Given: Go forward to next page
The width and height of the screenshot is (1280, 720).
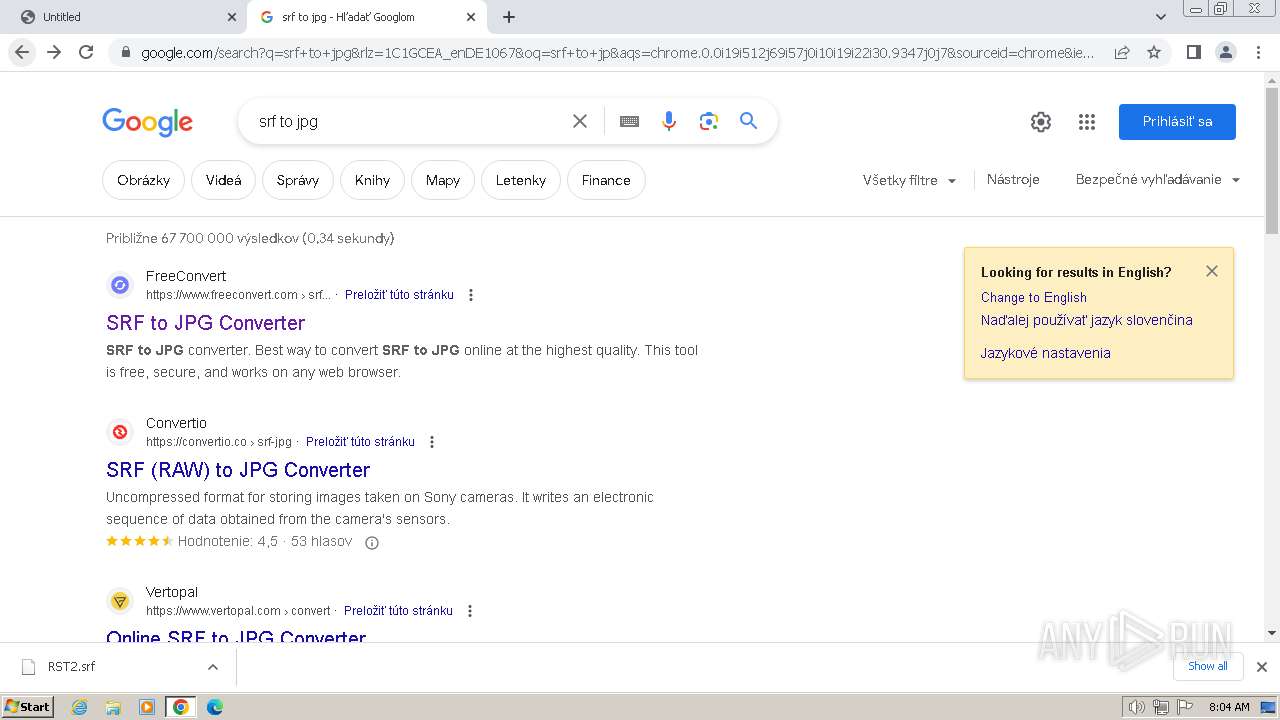Looking at the screenshot, I should [54, 52].
